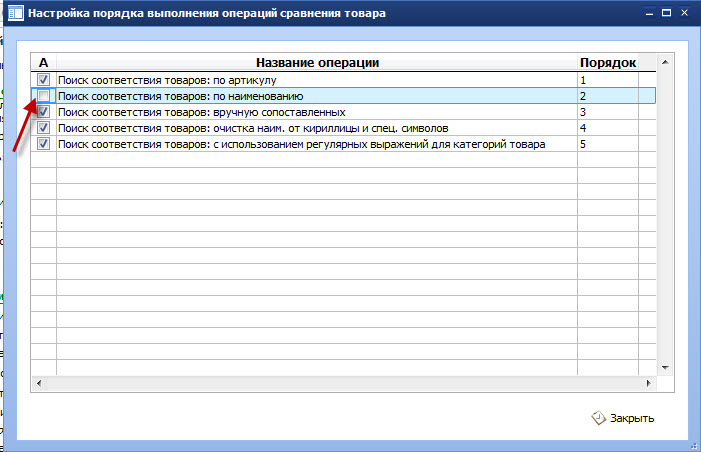The width and height of the screenshot is (701, 452).
Task: Click the Закрыть button
Action: (x=623, y=418)
